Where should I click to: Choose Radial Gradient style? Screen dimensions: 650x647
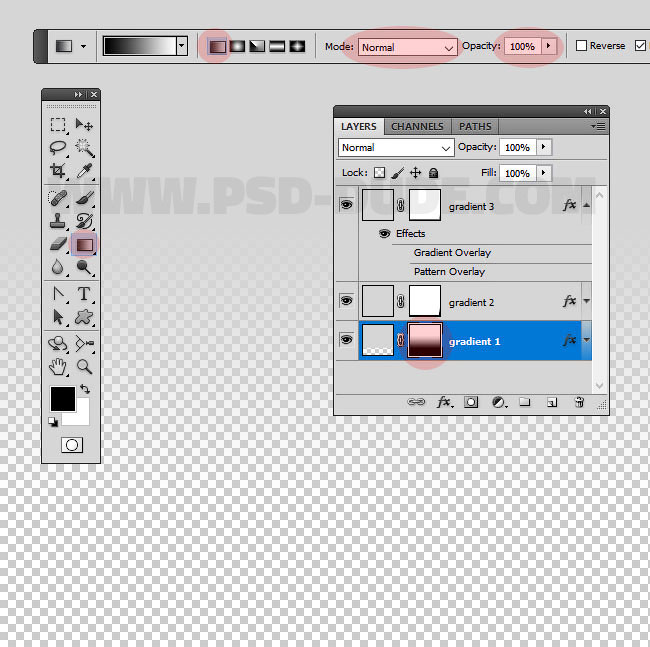click(237, 46)
